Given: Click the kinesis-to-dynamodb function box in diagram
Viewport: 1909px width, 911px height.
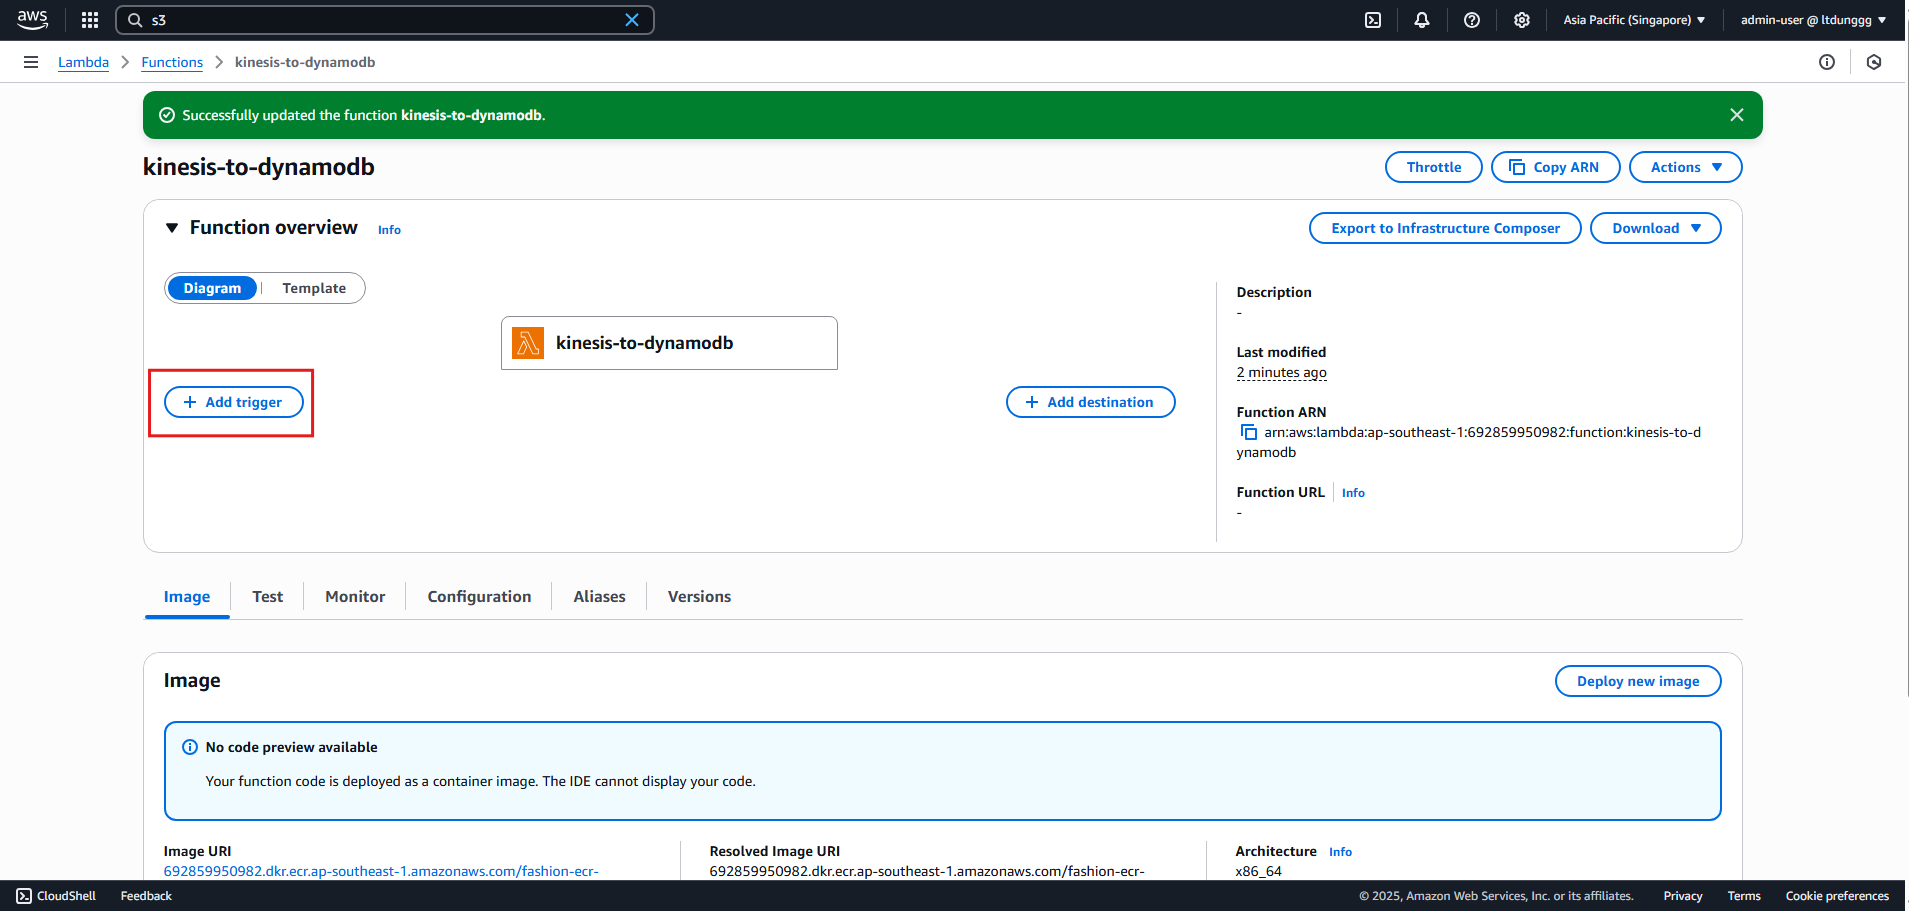Looking at the screenshot, I should tap(669, 343).
